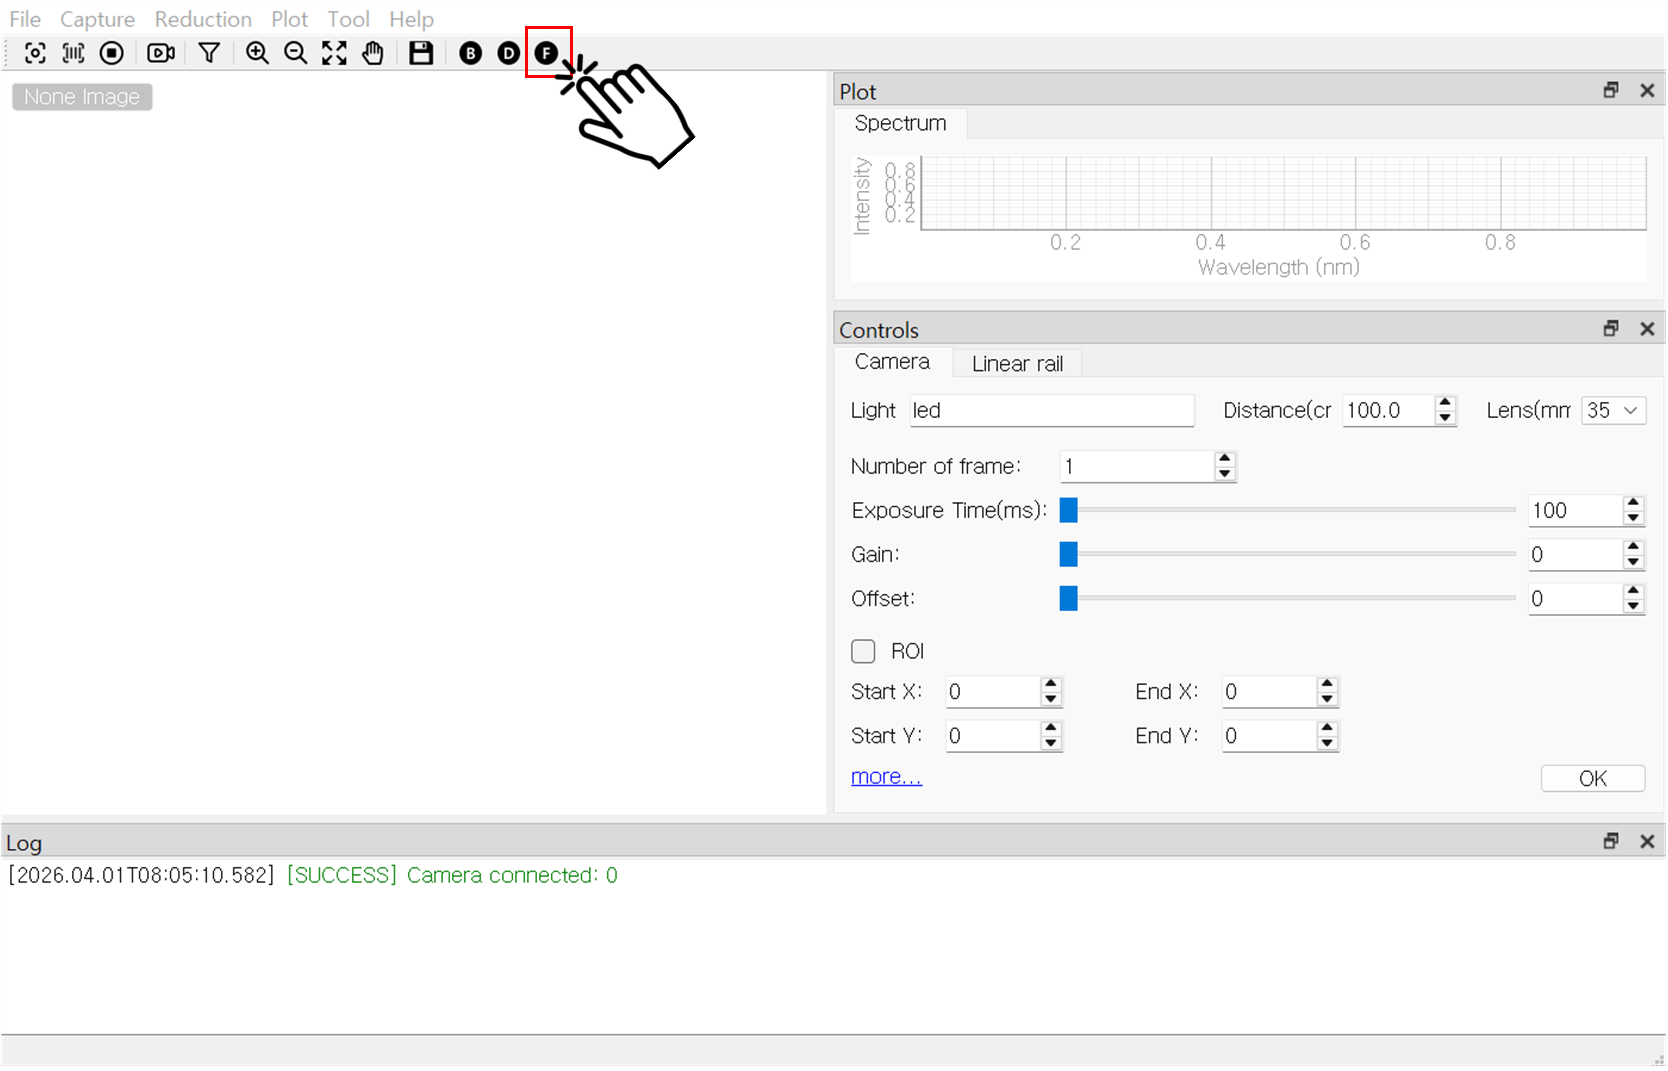This screenshot has height=1071, width=1668.
Task: Select the Camera tab
Action: point(892,362)
